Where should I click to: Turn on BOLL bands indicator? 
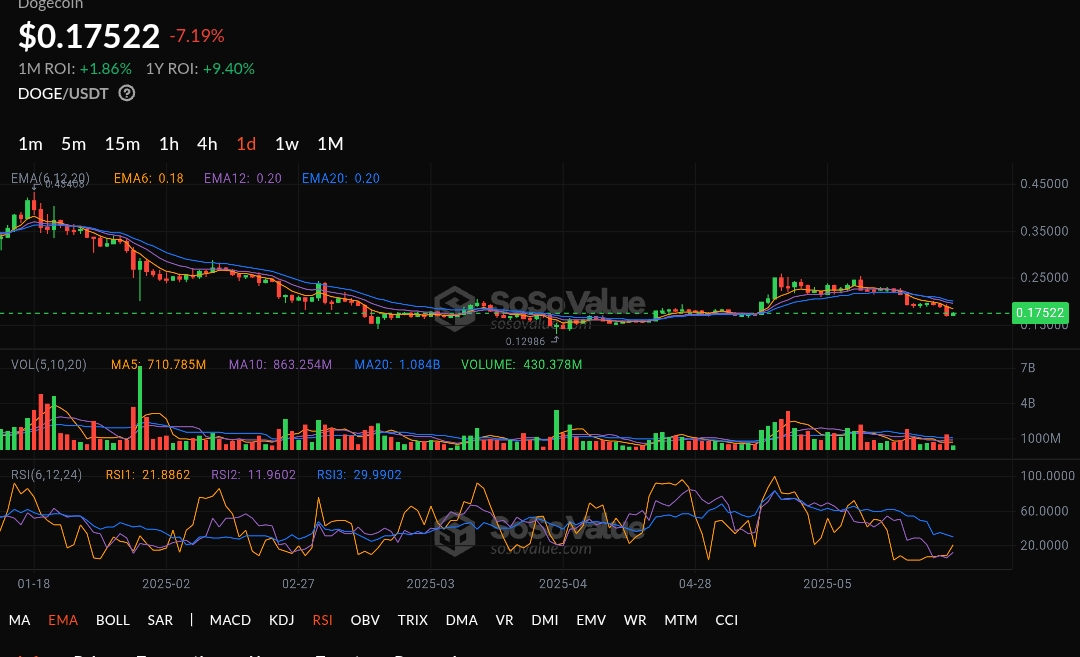[113, 620]
